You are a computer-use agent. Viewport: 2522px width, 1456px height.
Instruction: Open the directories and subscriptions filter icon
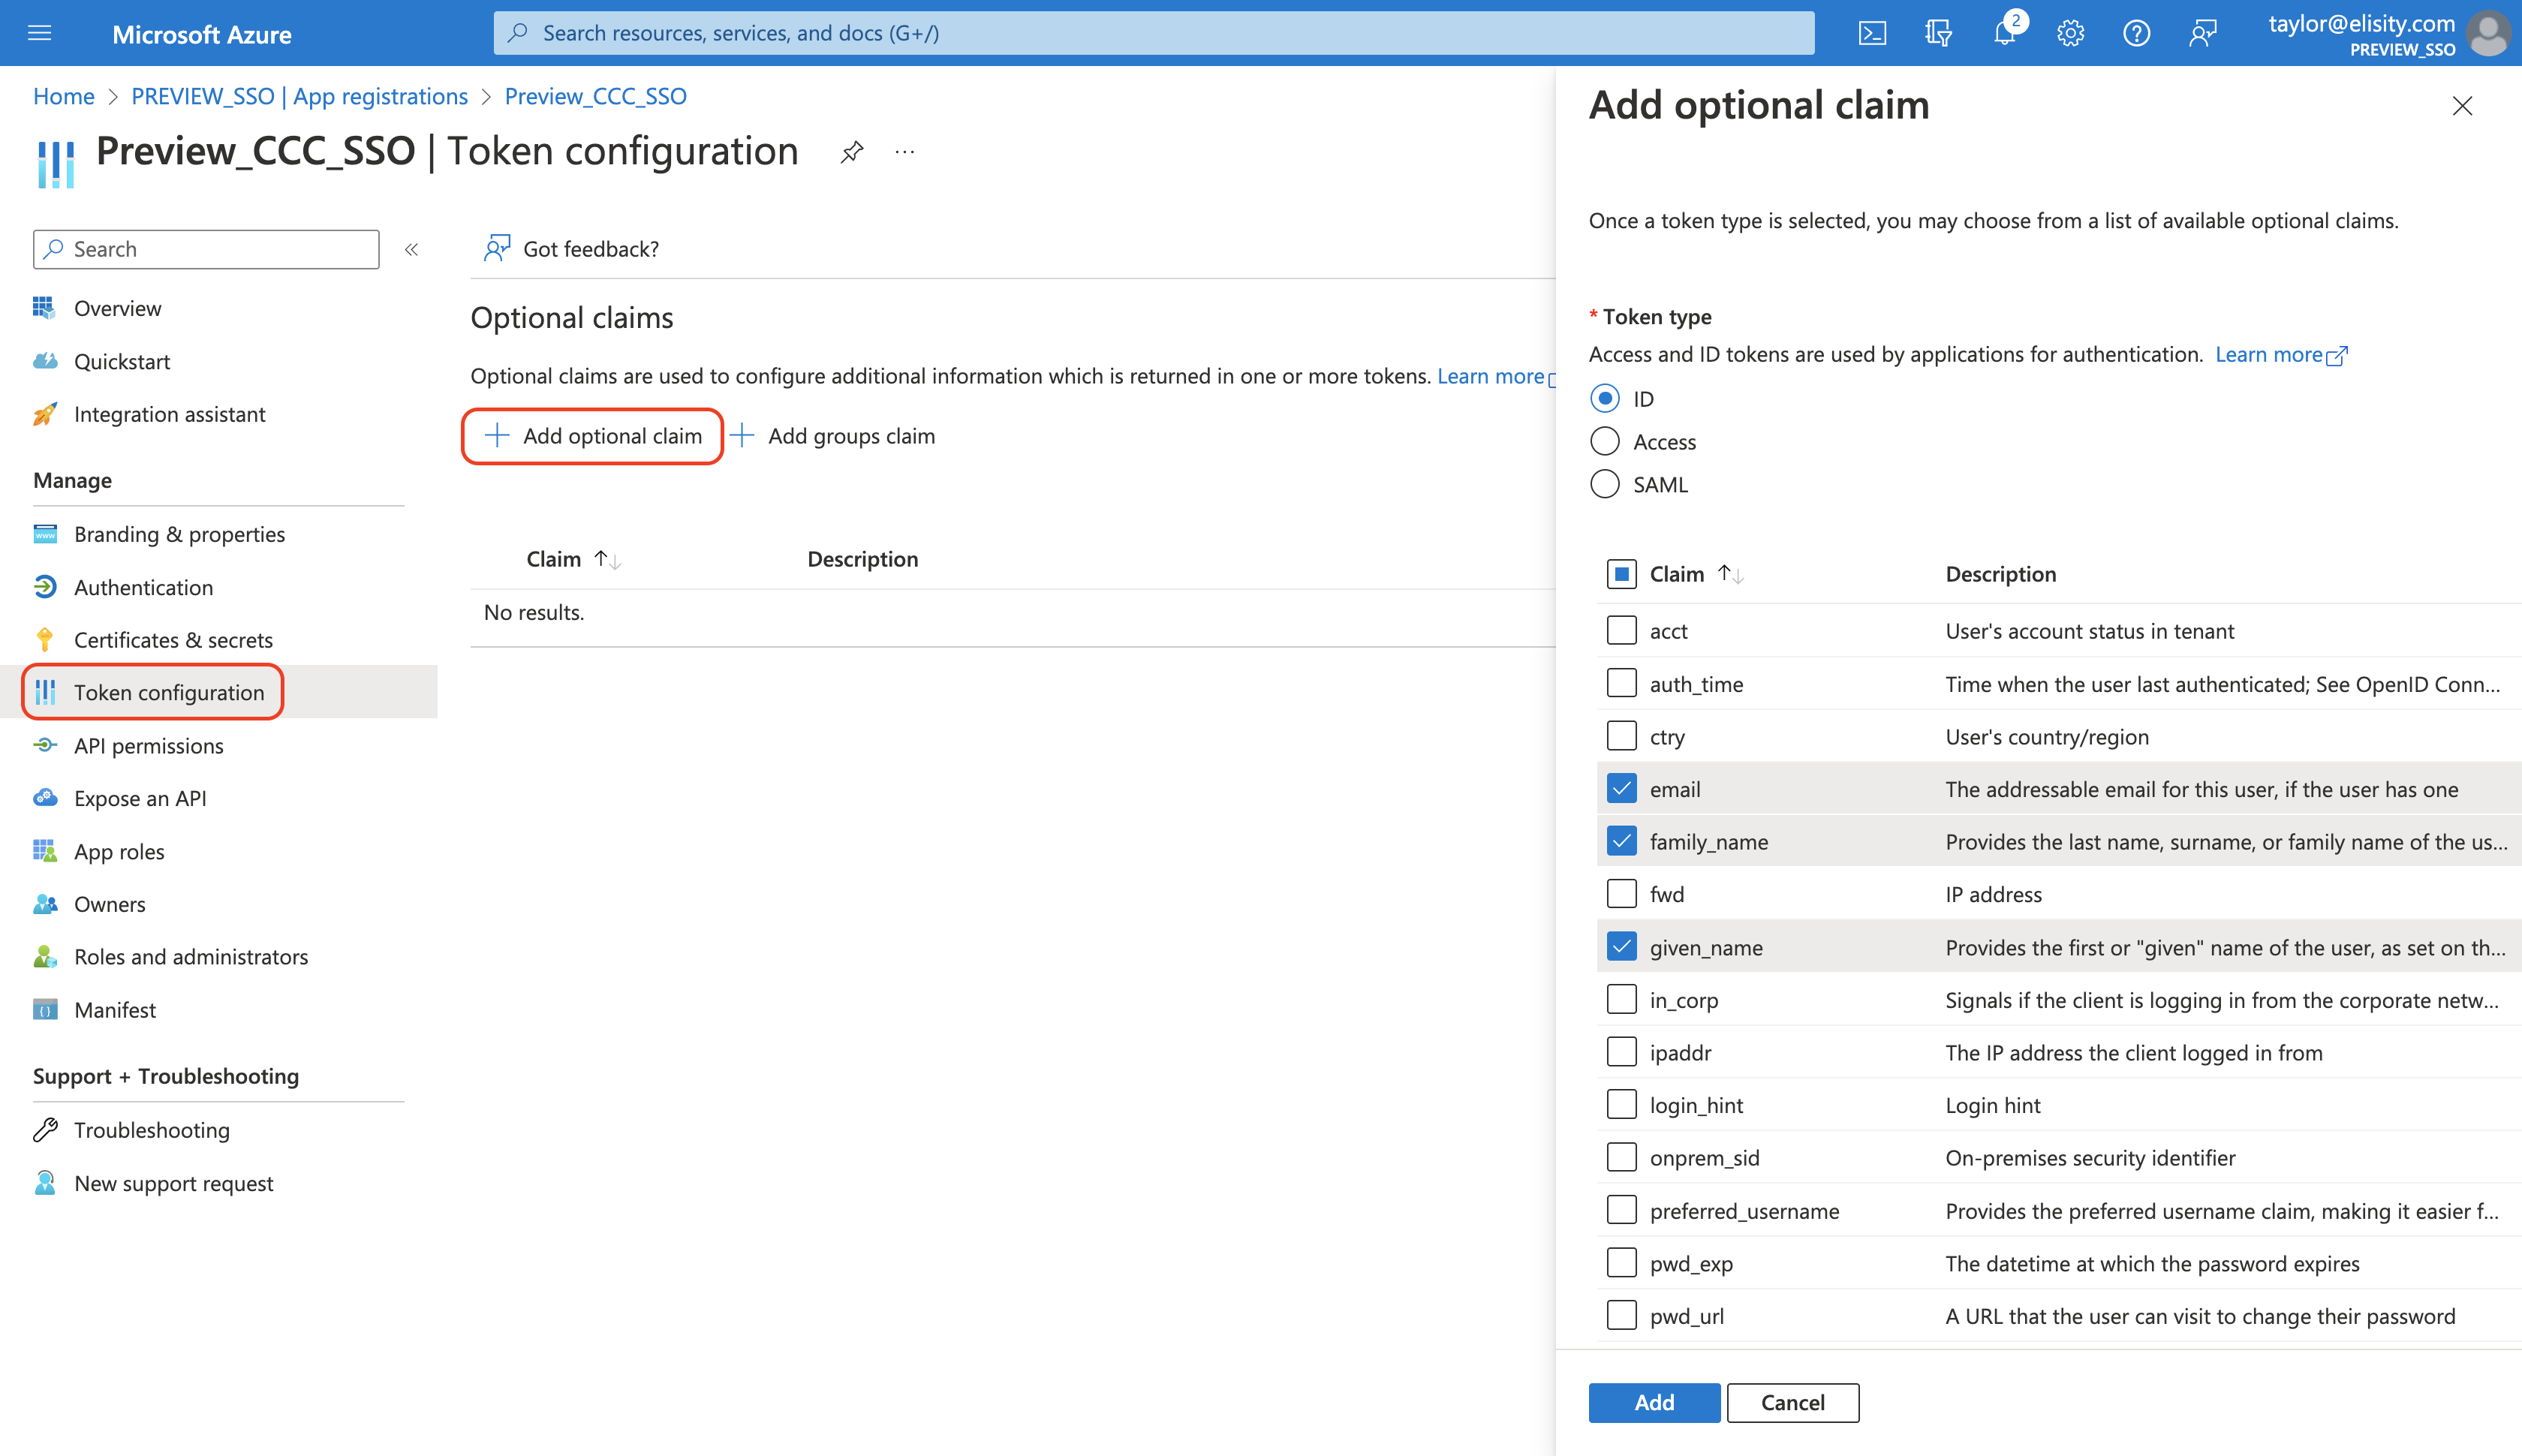(x=1938, y=33)
